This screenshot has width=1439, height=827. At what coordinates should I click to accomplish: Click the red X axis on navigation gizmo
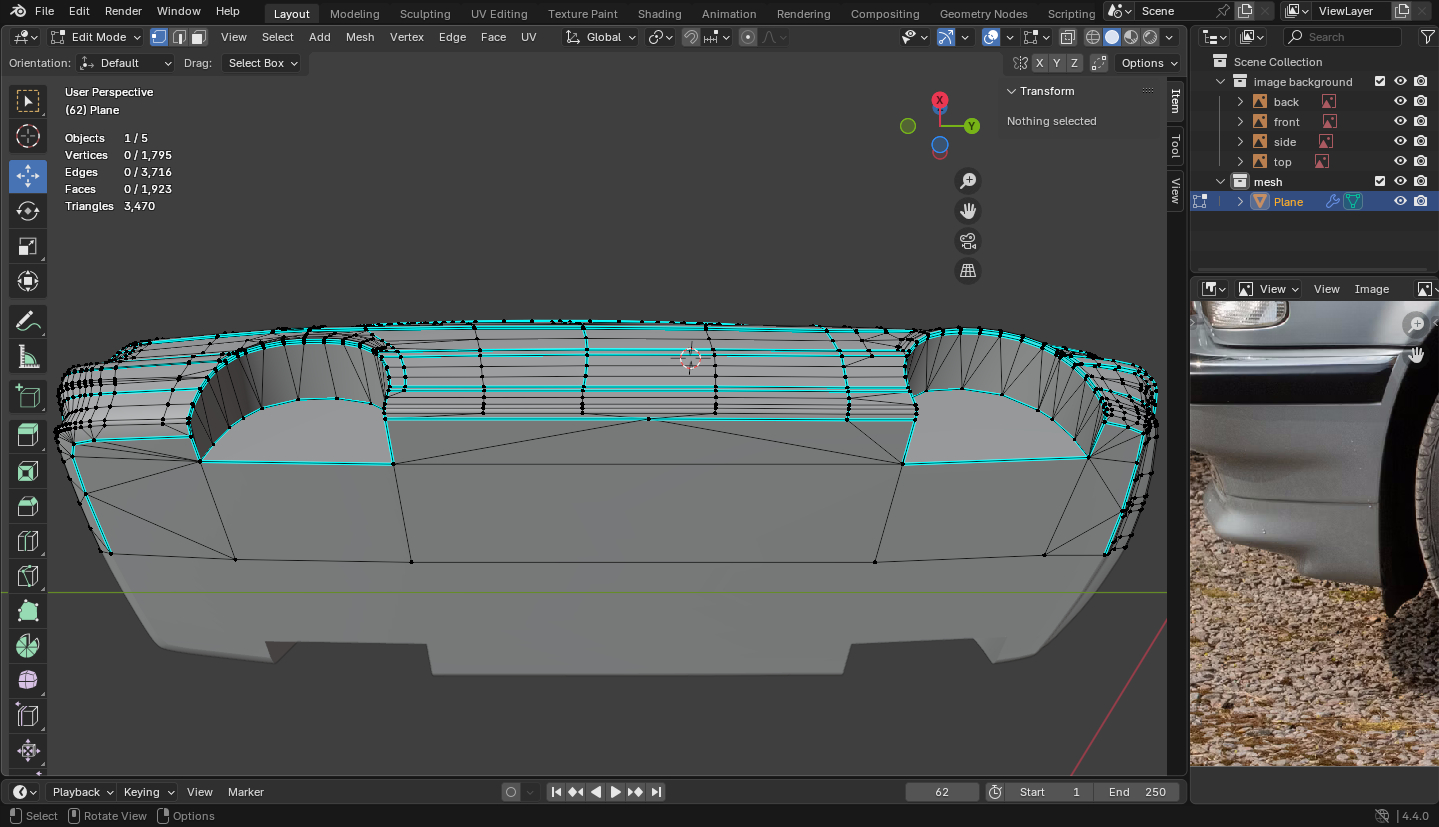coord(939,100)
